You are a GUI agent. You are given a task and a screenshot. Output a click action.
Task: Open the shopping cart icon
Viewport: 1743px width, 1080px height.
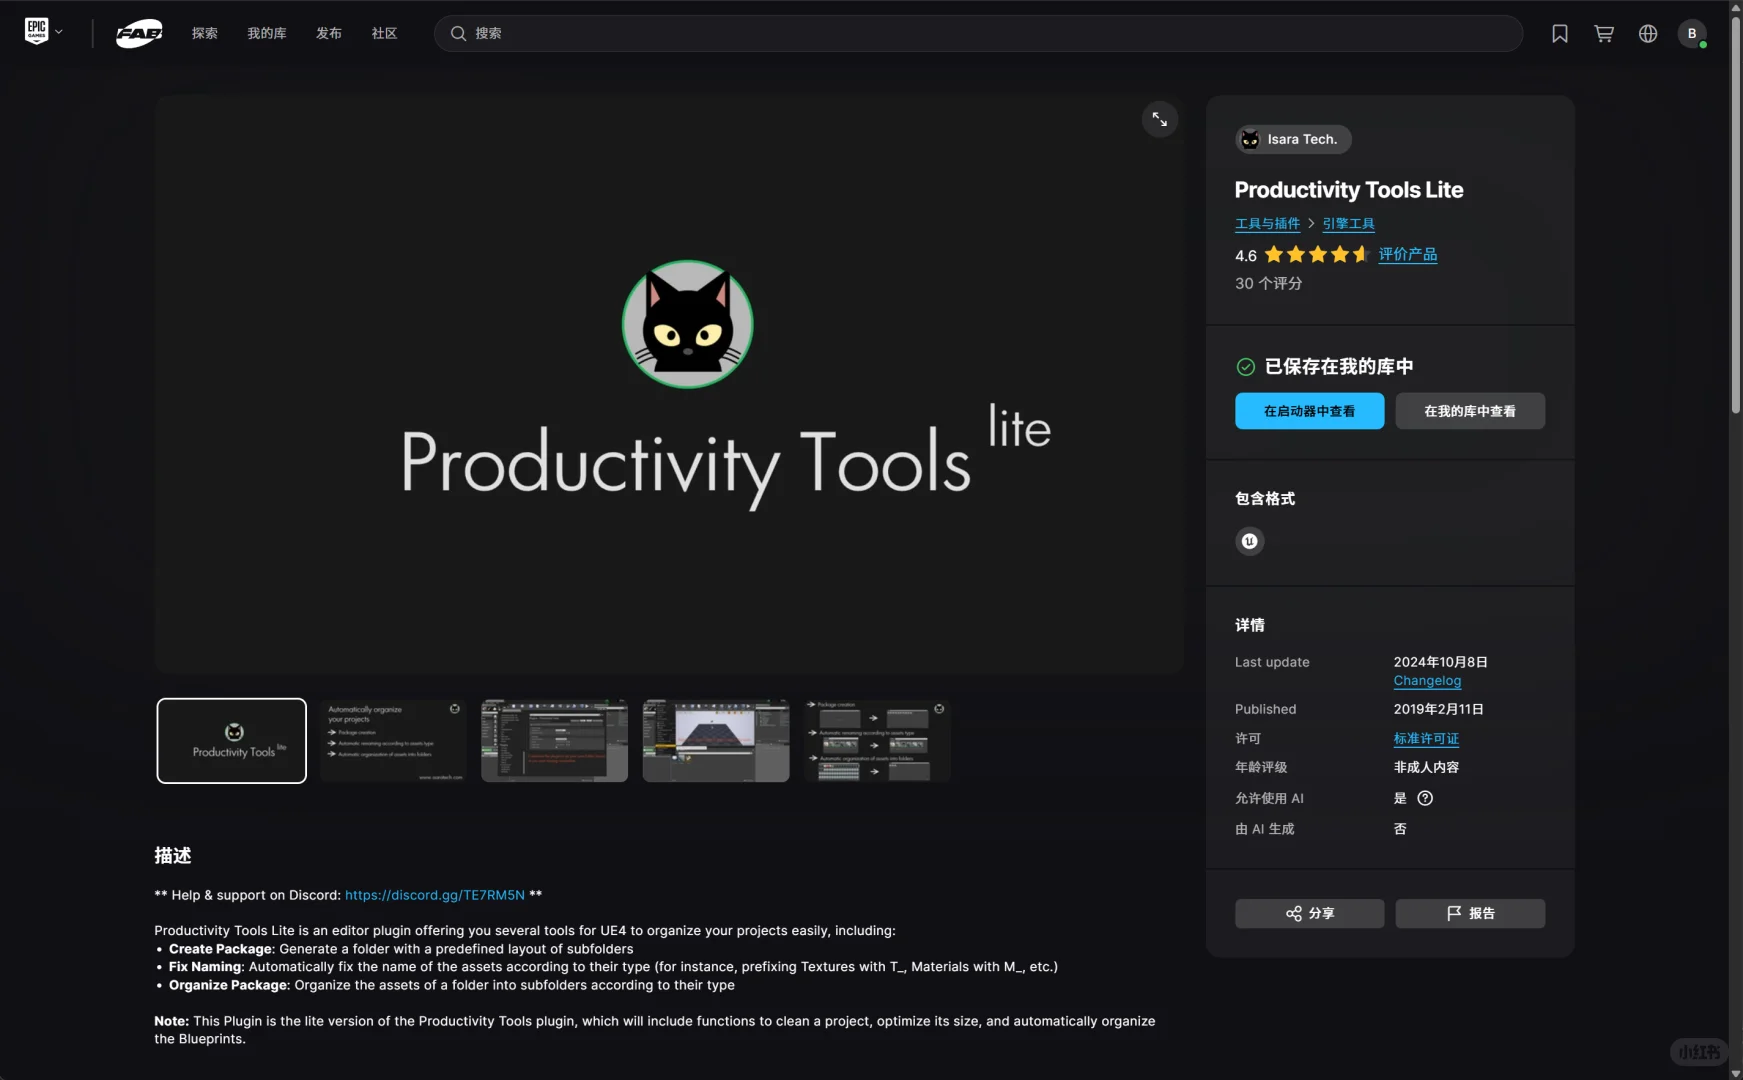click(x=1604, y=33)
